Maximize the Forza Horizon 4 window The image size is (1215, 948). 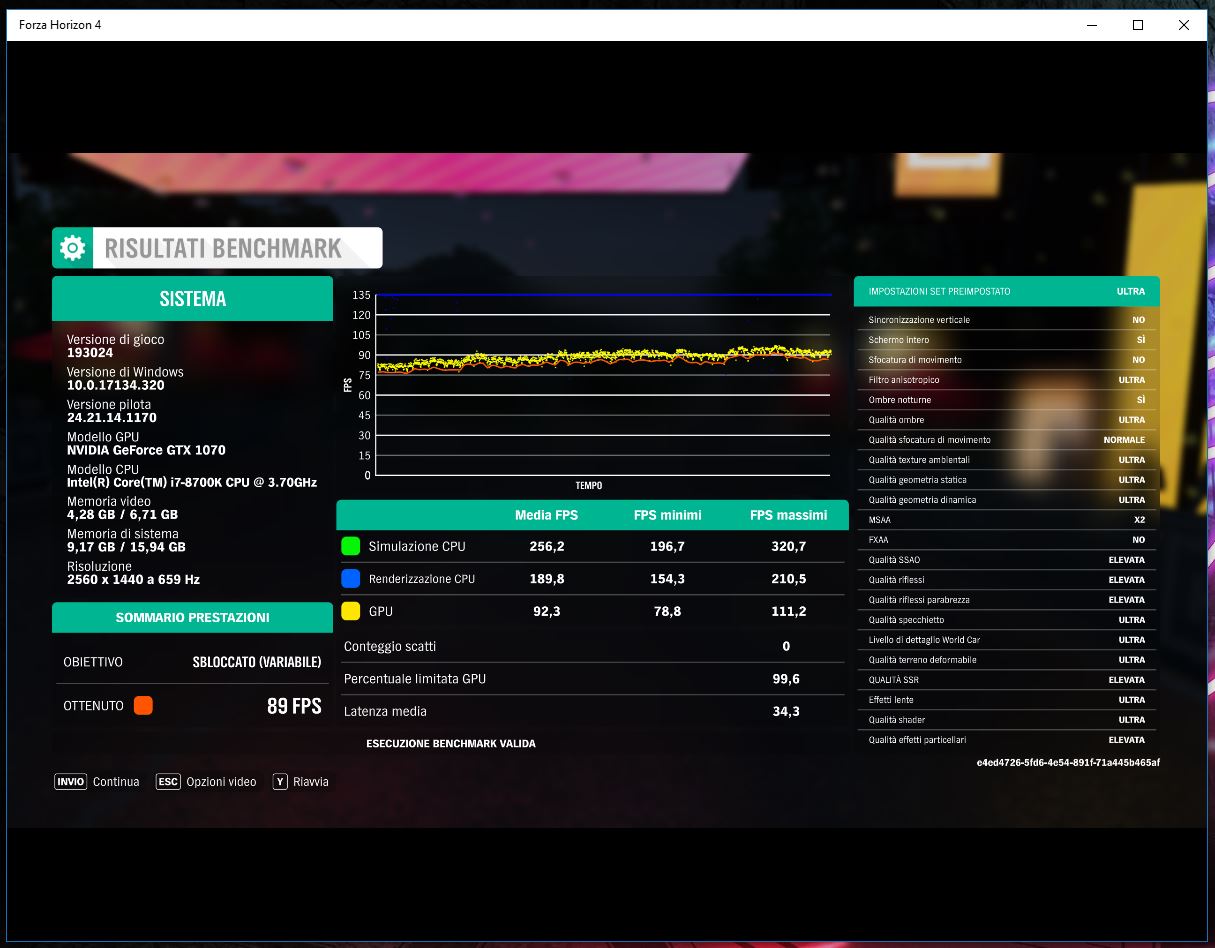pos(1138,25)
